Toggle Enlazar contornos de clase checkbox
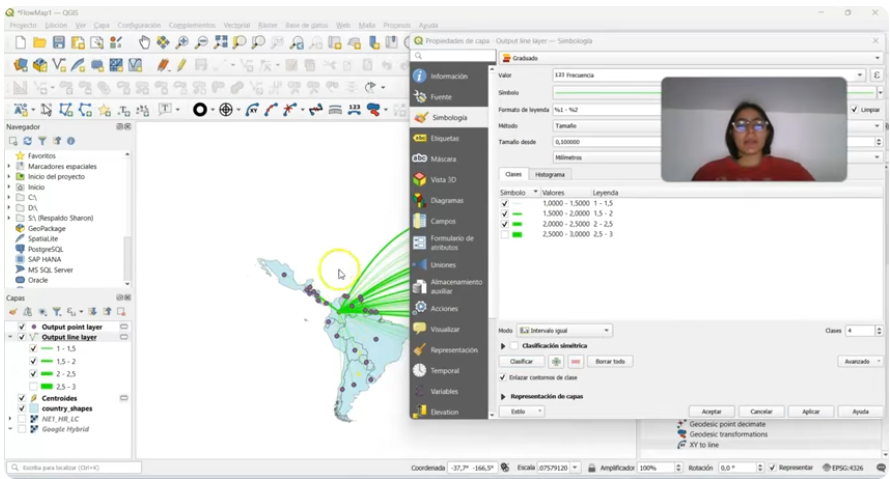 (502, 377)
